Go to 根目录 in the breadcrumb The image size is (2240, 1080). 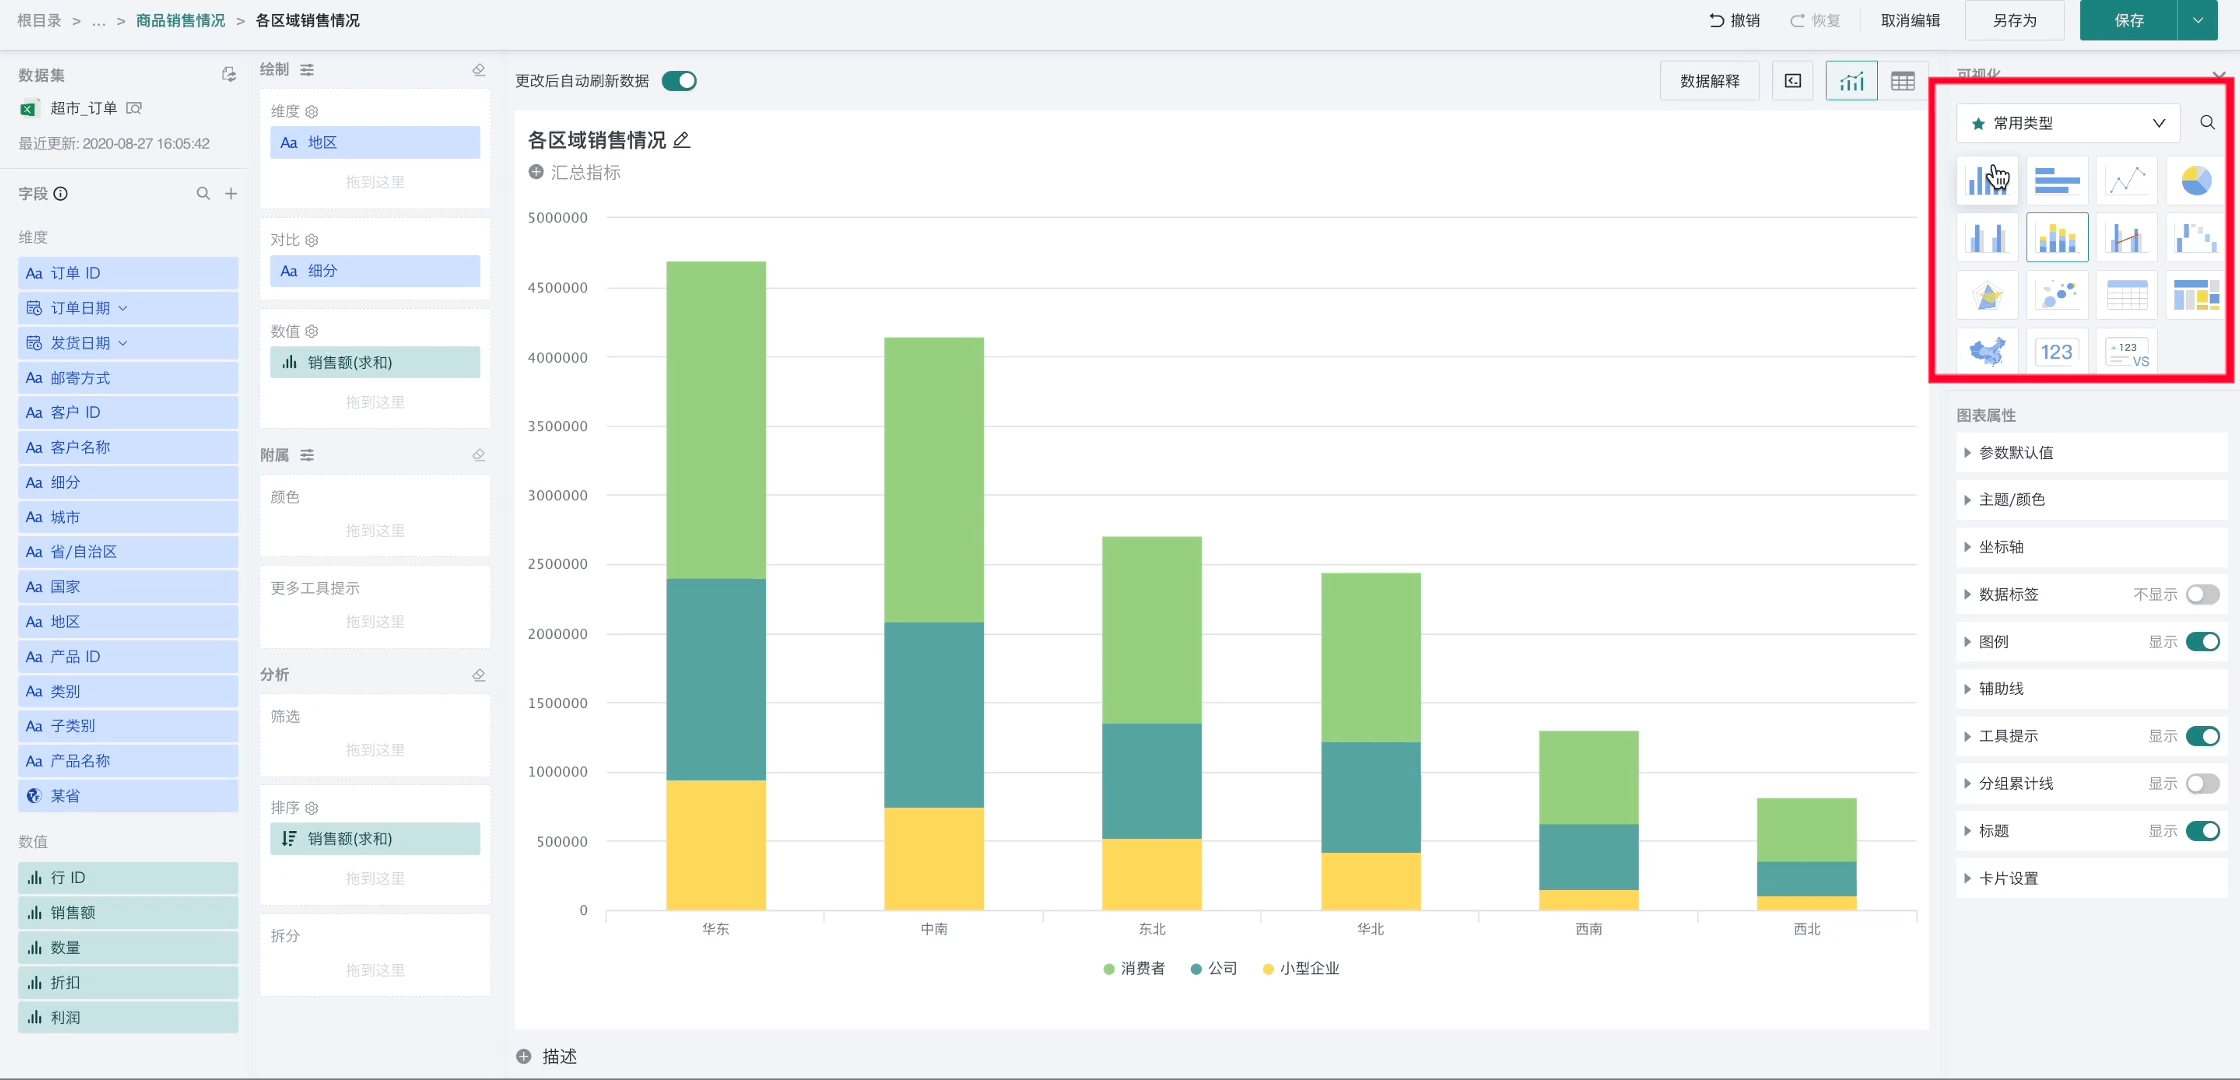[x=39, y=20]
